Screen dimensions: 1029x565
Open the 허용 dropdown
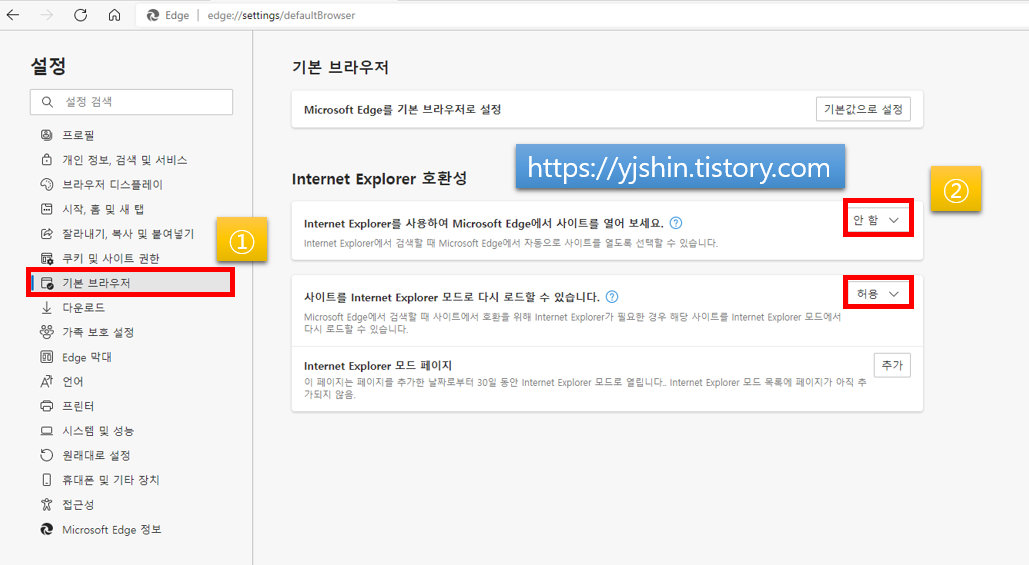877,294
